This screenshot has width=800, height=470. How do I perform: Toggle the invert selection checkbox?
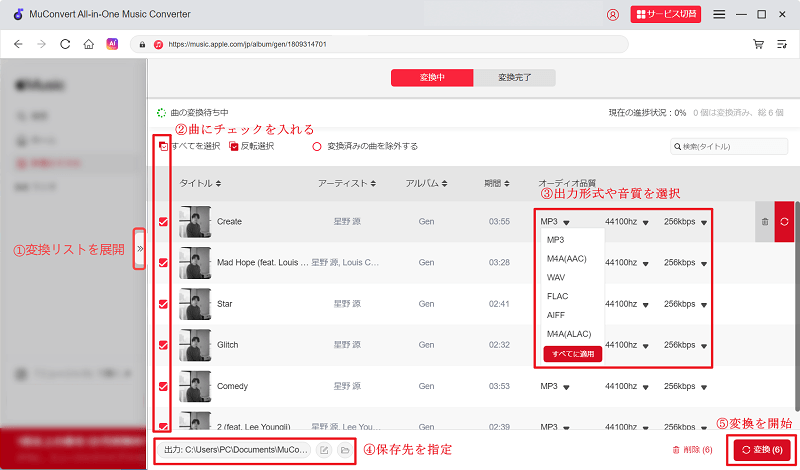click(234, 146)
